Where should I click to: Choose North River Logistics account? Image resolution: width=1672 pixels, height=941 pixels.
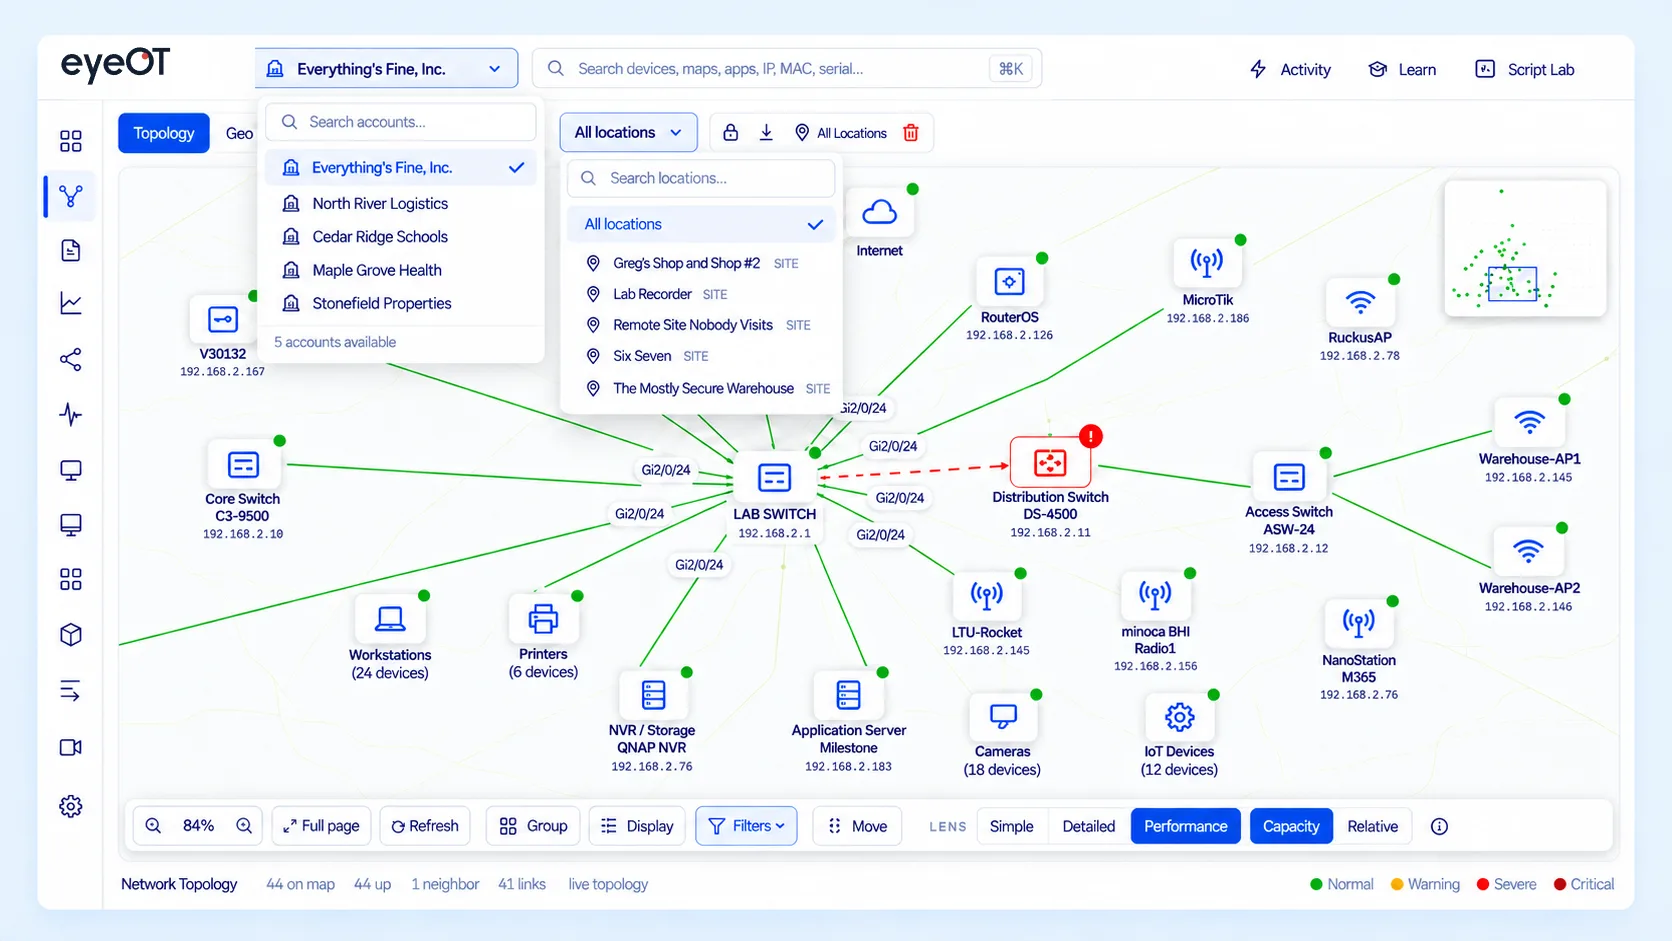(x=400, y=203)
